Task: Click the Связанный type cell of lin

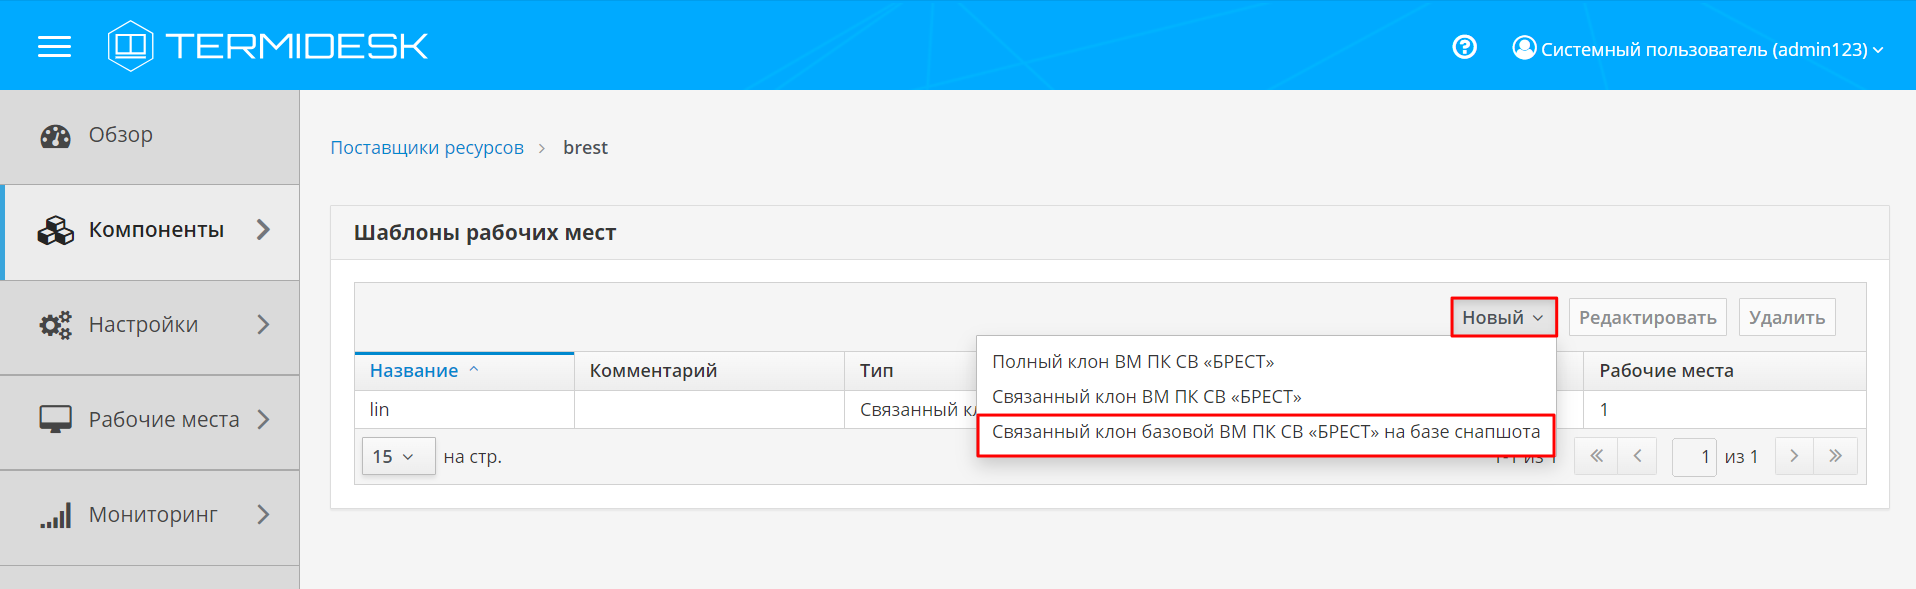Action: (911, 409)
